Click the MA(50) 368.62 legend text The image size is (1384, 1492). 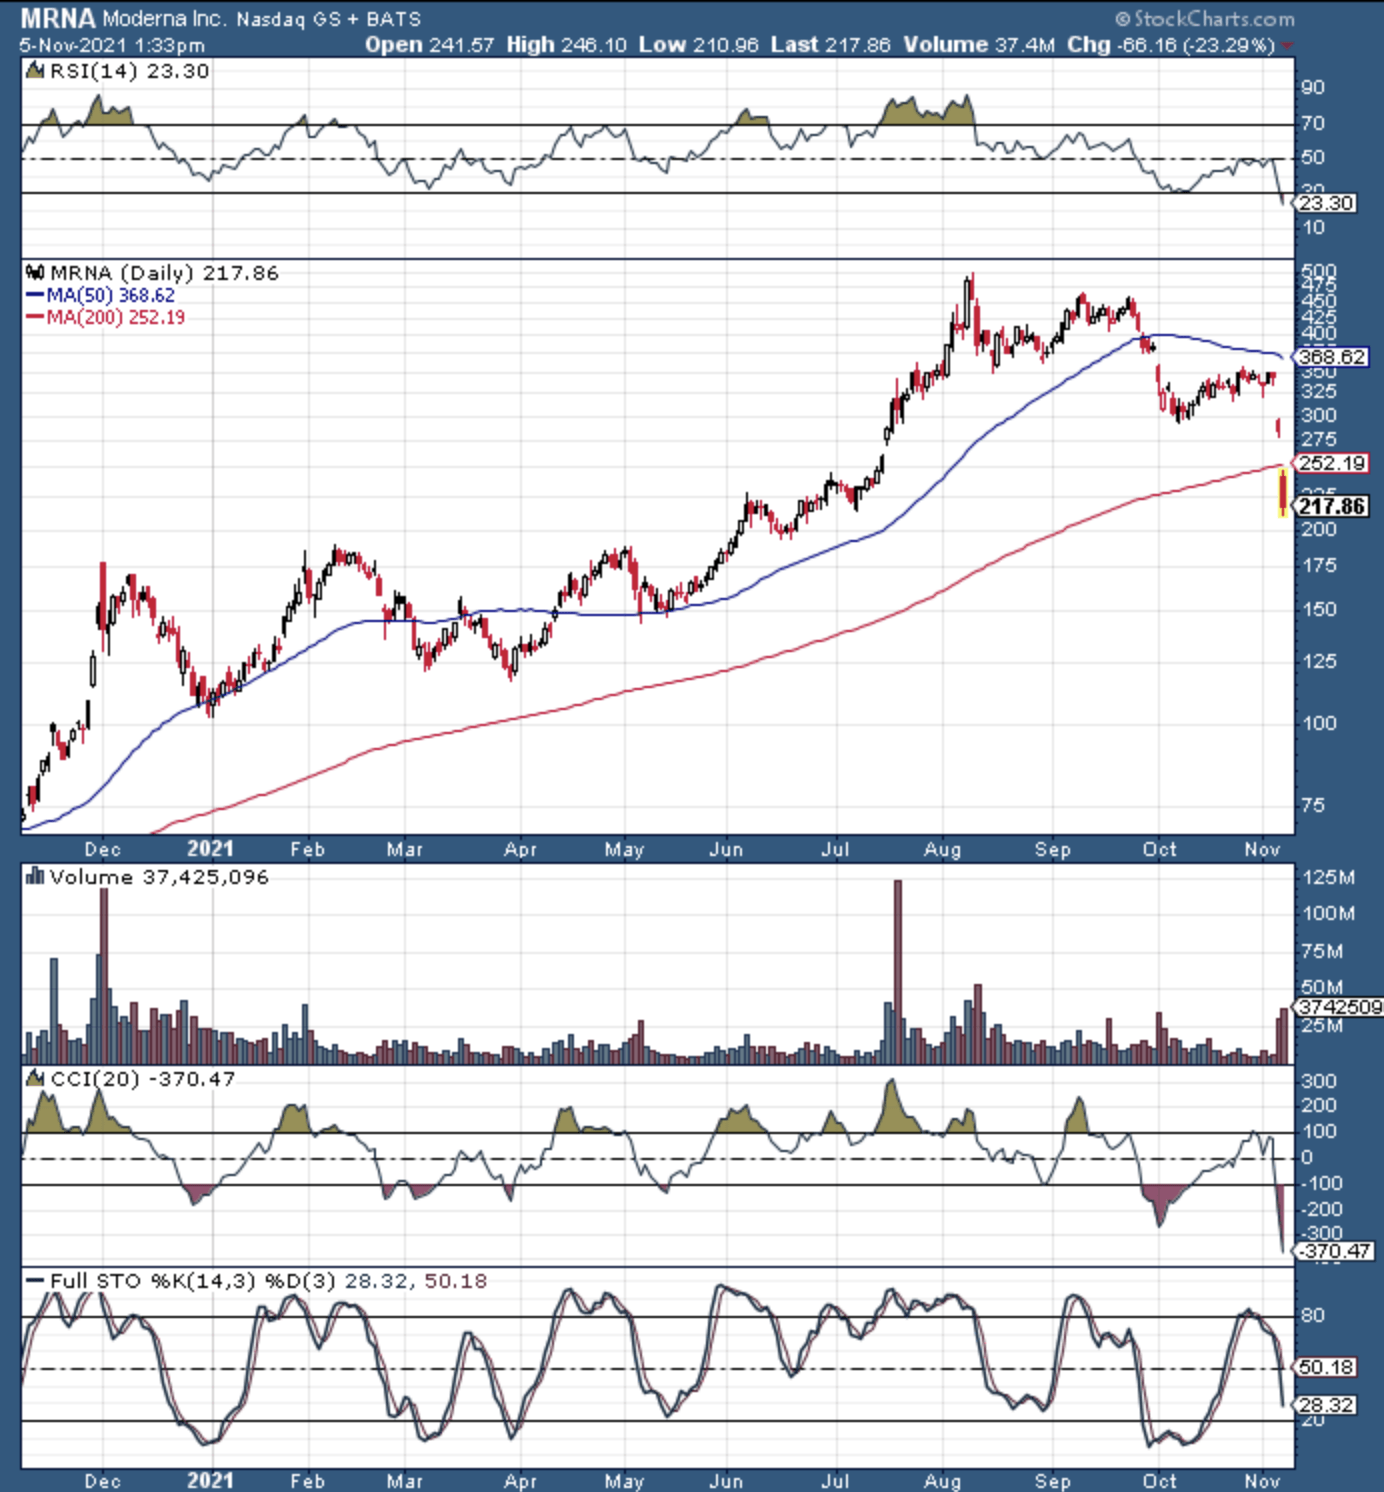[x=110, y=296]
